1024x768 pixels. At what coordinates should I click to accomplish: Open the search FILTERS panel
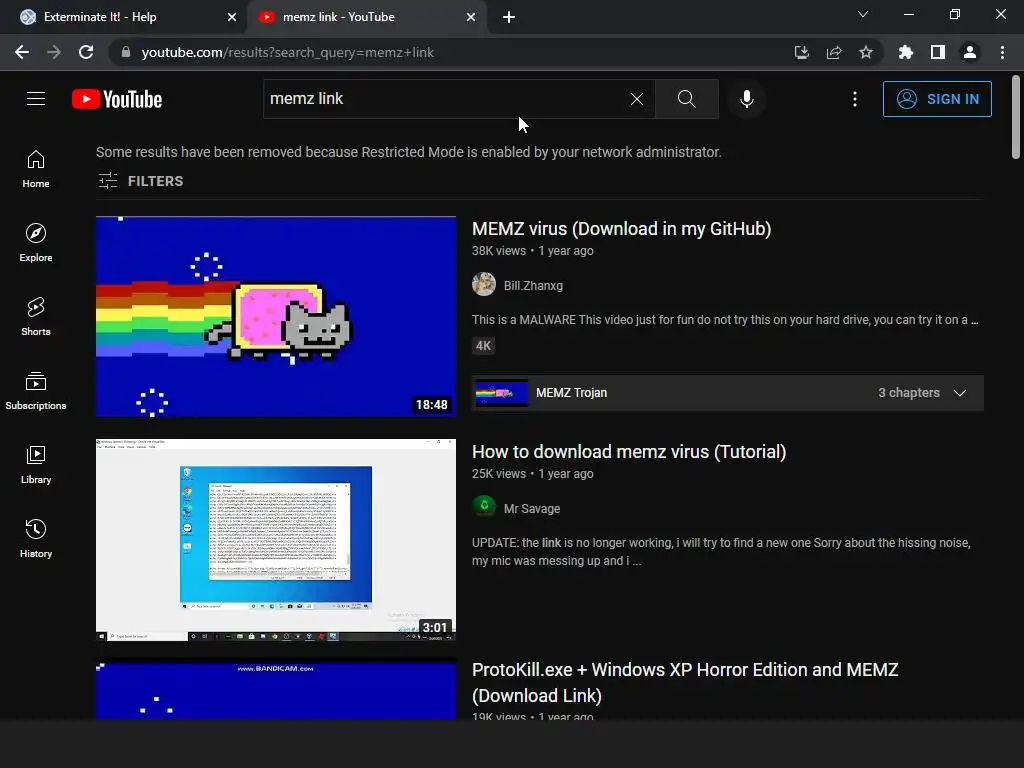(x=140, y=181)
